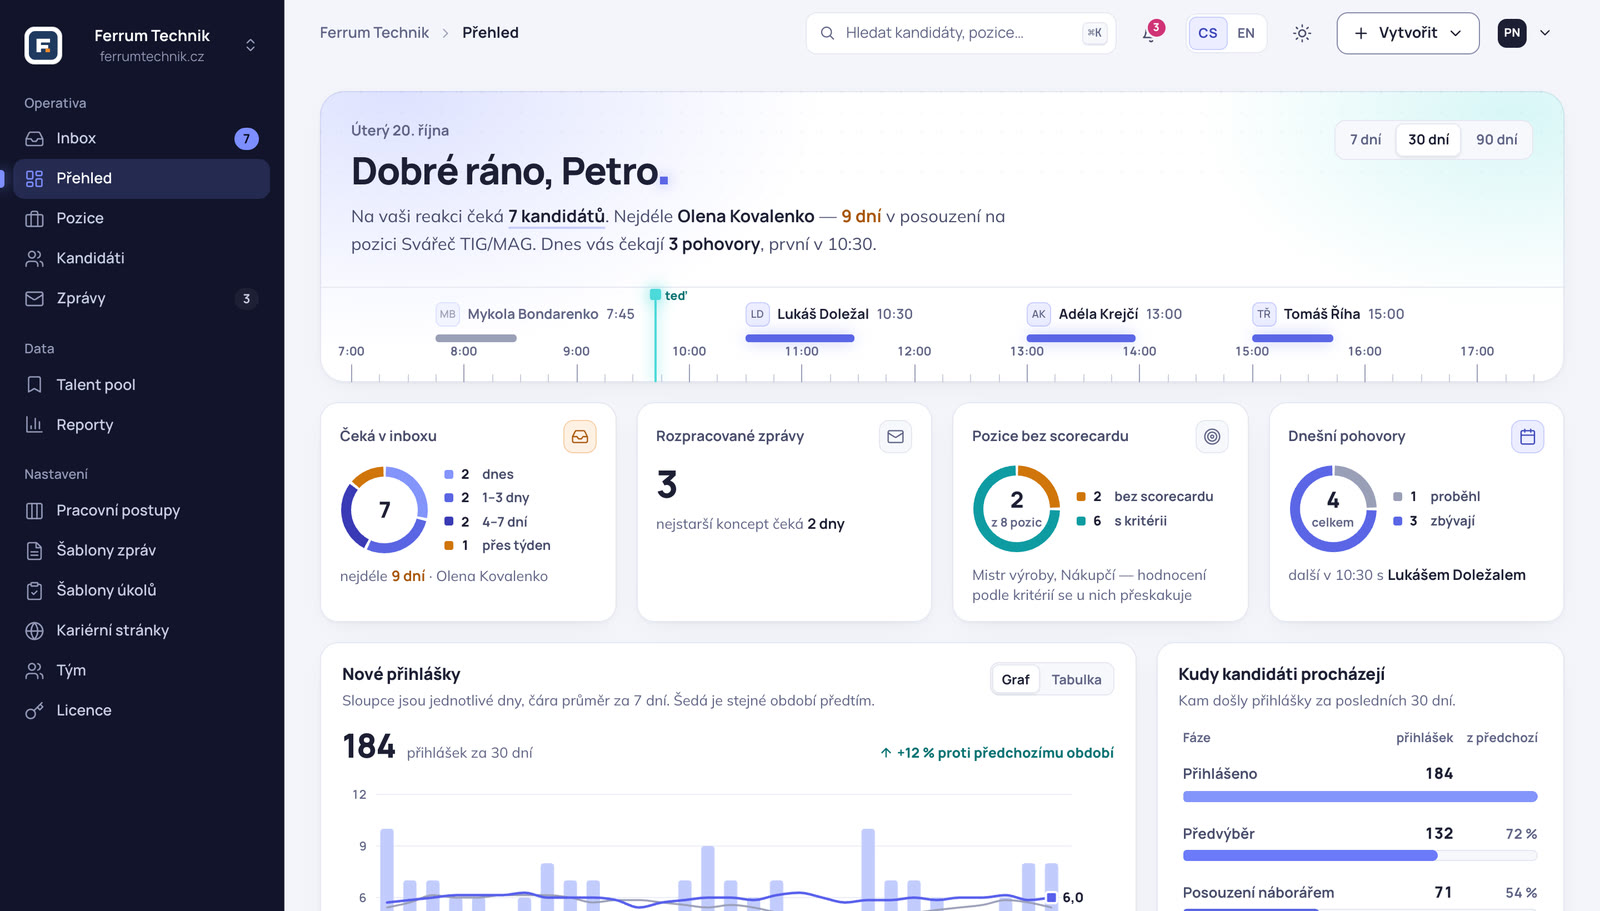Click the Tomáš Říha interview bar

(x=1293, y=338)
